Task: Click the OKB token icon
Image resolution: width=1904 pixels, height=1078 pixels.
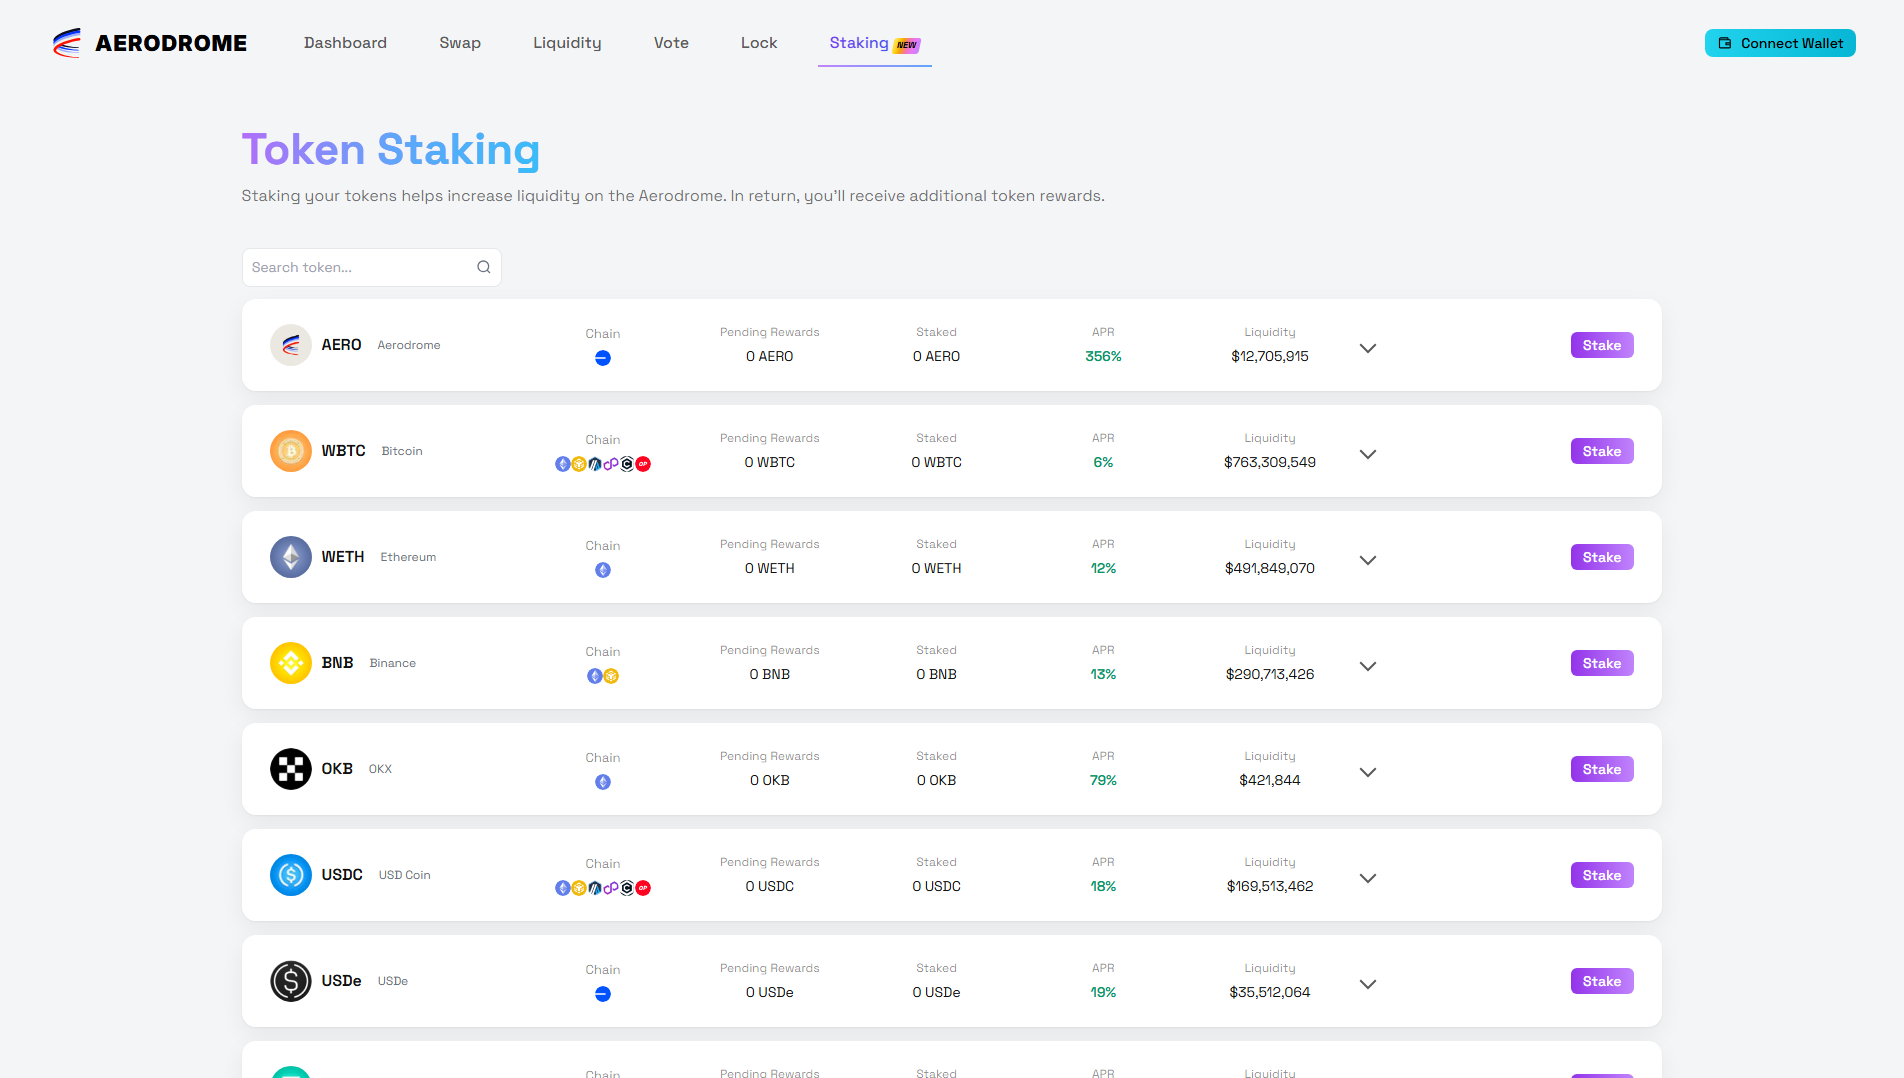Action: 291,769
